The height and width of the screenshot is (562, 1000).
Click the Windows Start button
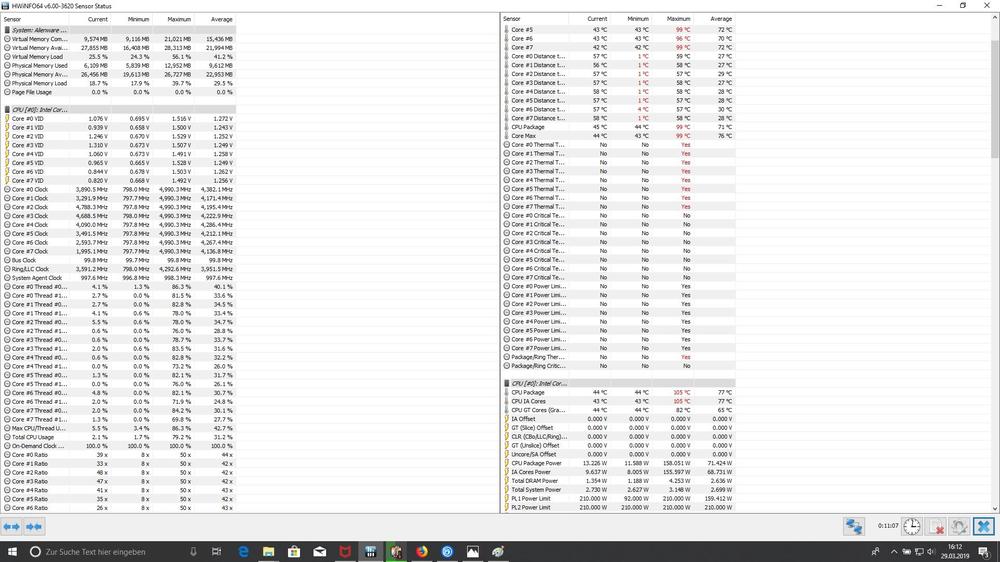point(13,551)
